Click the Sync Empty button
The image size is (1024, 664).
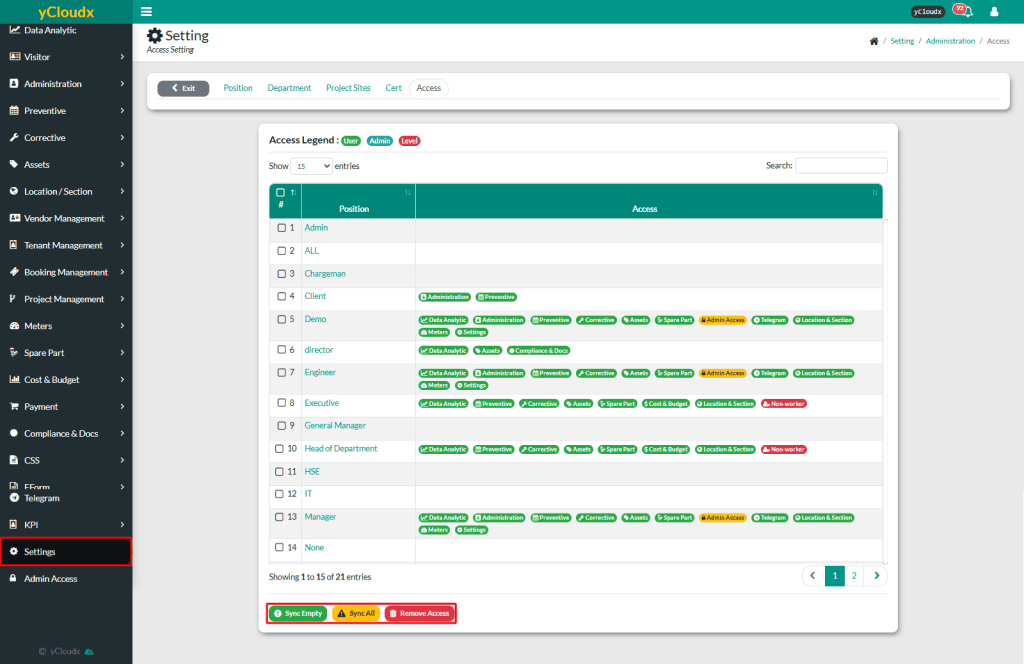298,613
